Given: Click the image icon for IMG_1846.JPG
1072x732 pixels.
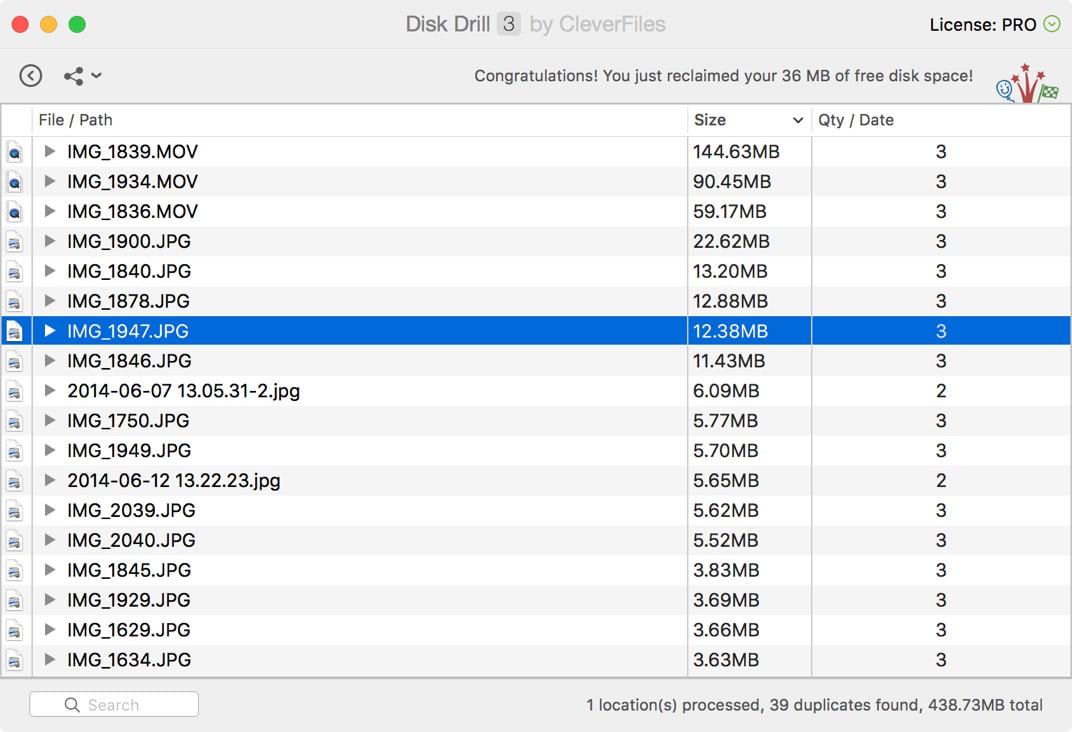Looking at the screenshot, I should coord(14,362).
